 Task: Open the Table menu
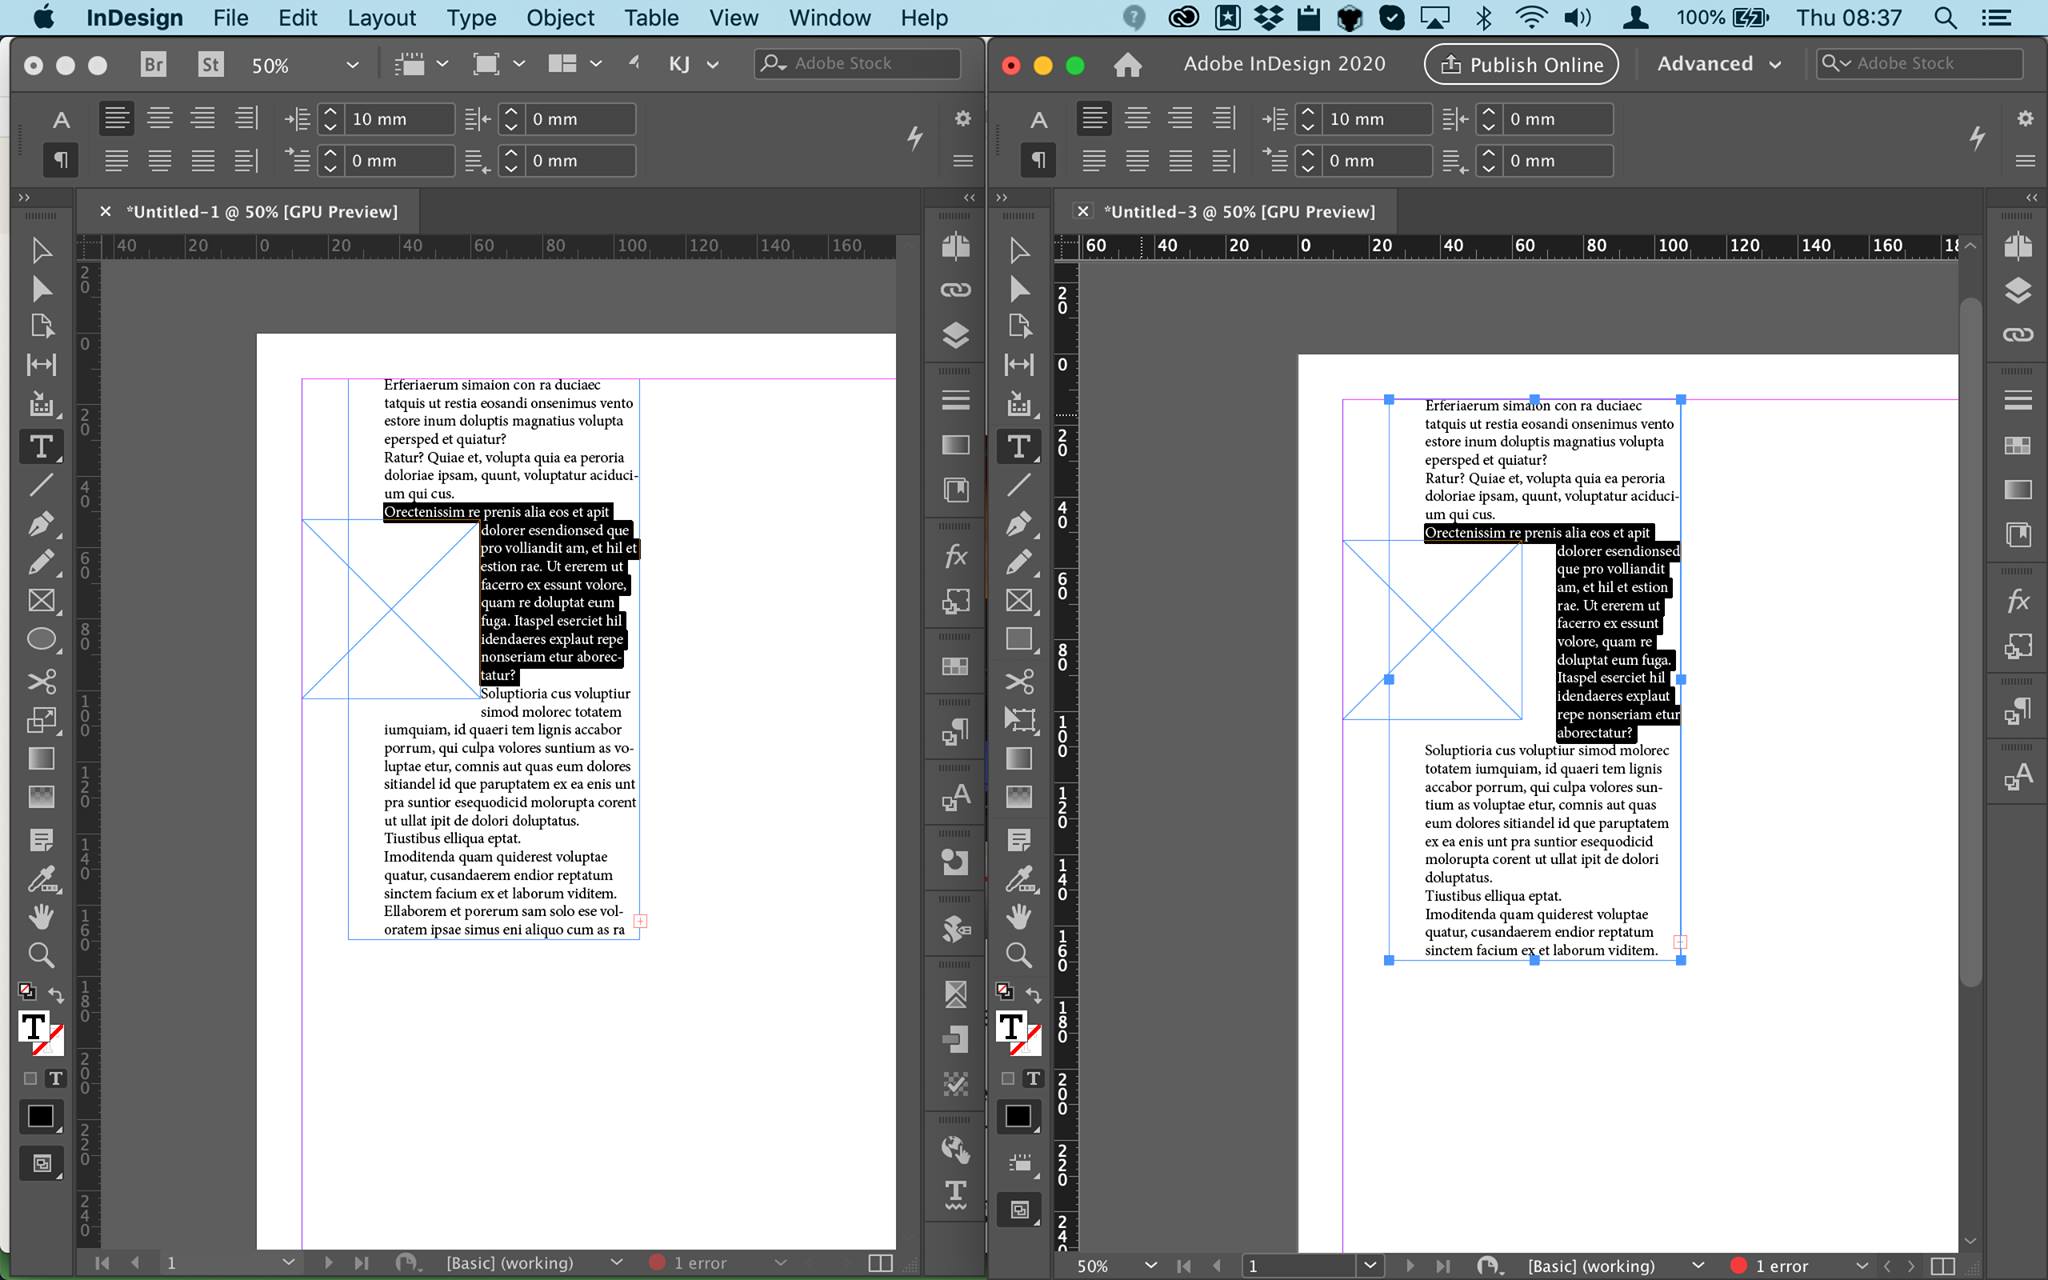pyautogui.click(x=651, y=18)
